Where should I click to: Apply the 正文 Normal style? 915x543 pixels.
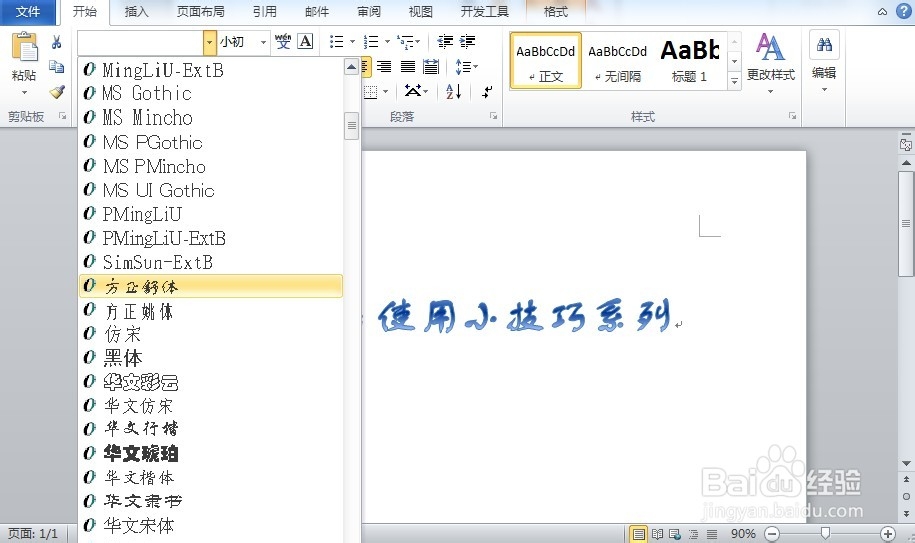coord(546,61)
